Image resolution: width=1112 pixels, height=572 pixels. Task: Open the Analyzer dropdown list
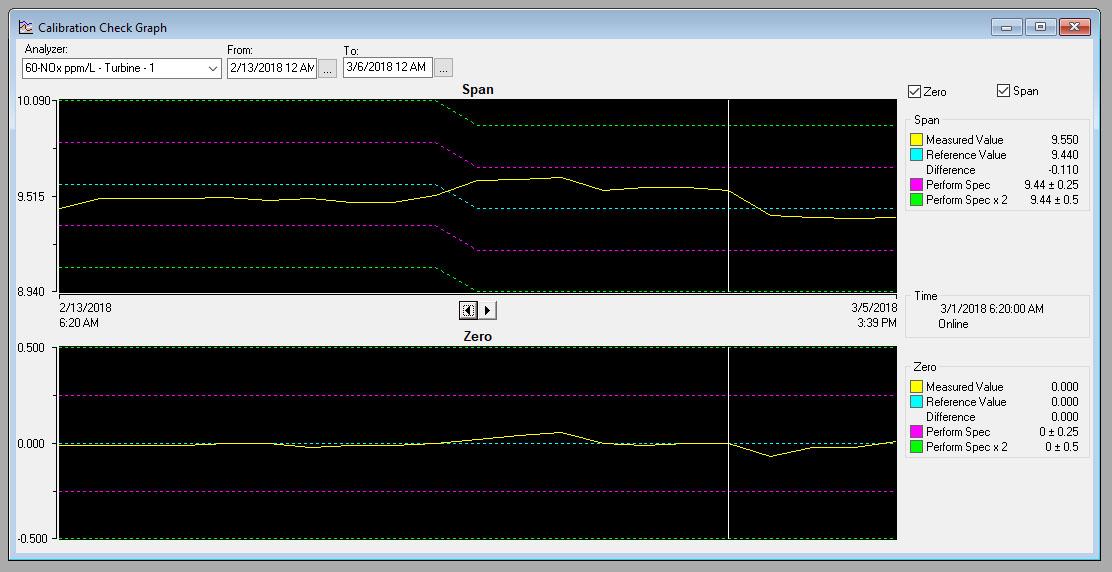(213, 69)
